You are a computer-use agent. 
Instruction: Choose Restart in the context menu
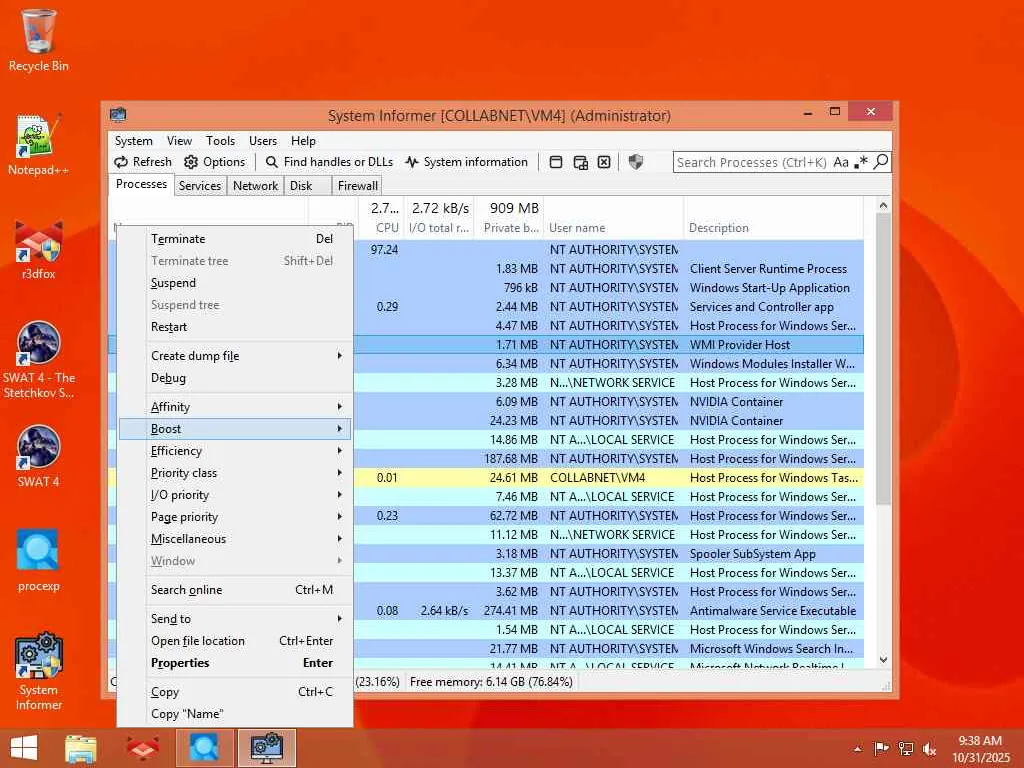235,327
